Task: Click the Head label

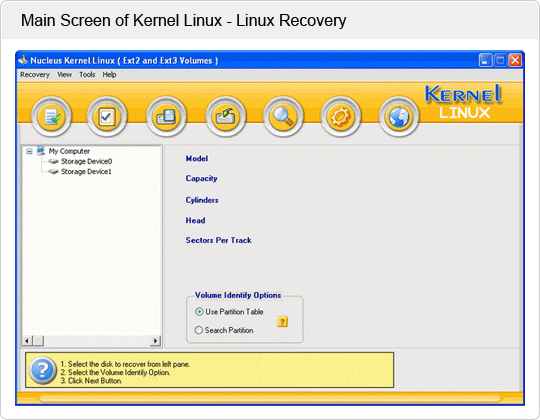Action: pyautogui.click(x=195, y=220)
